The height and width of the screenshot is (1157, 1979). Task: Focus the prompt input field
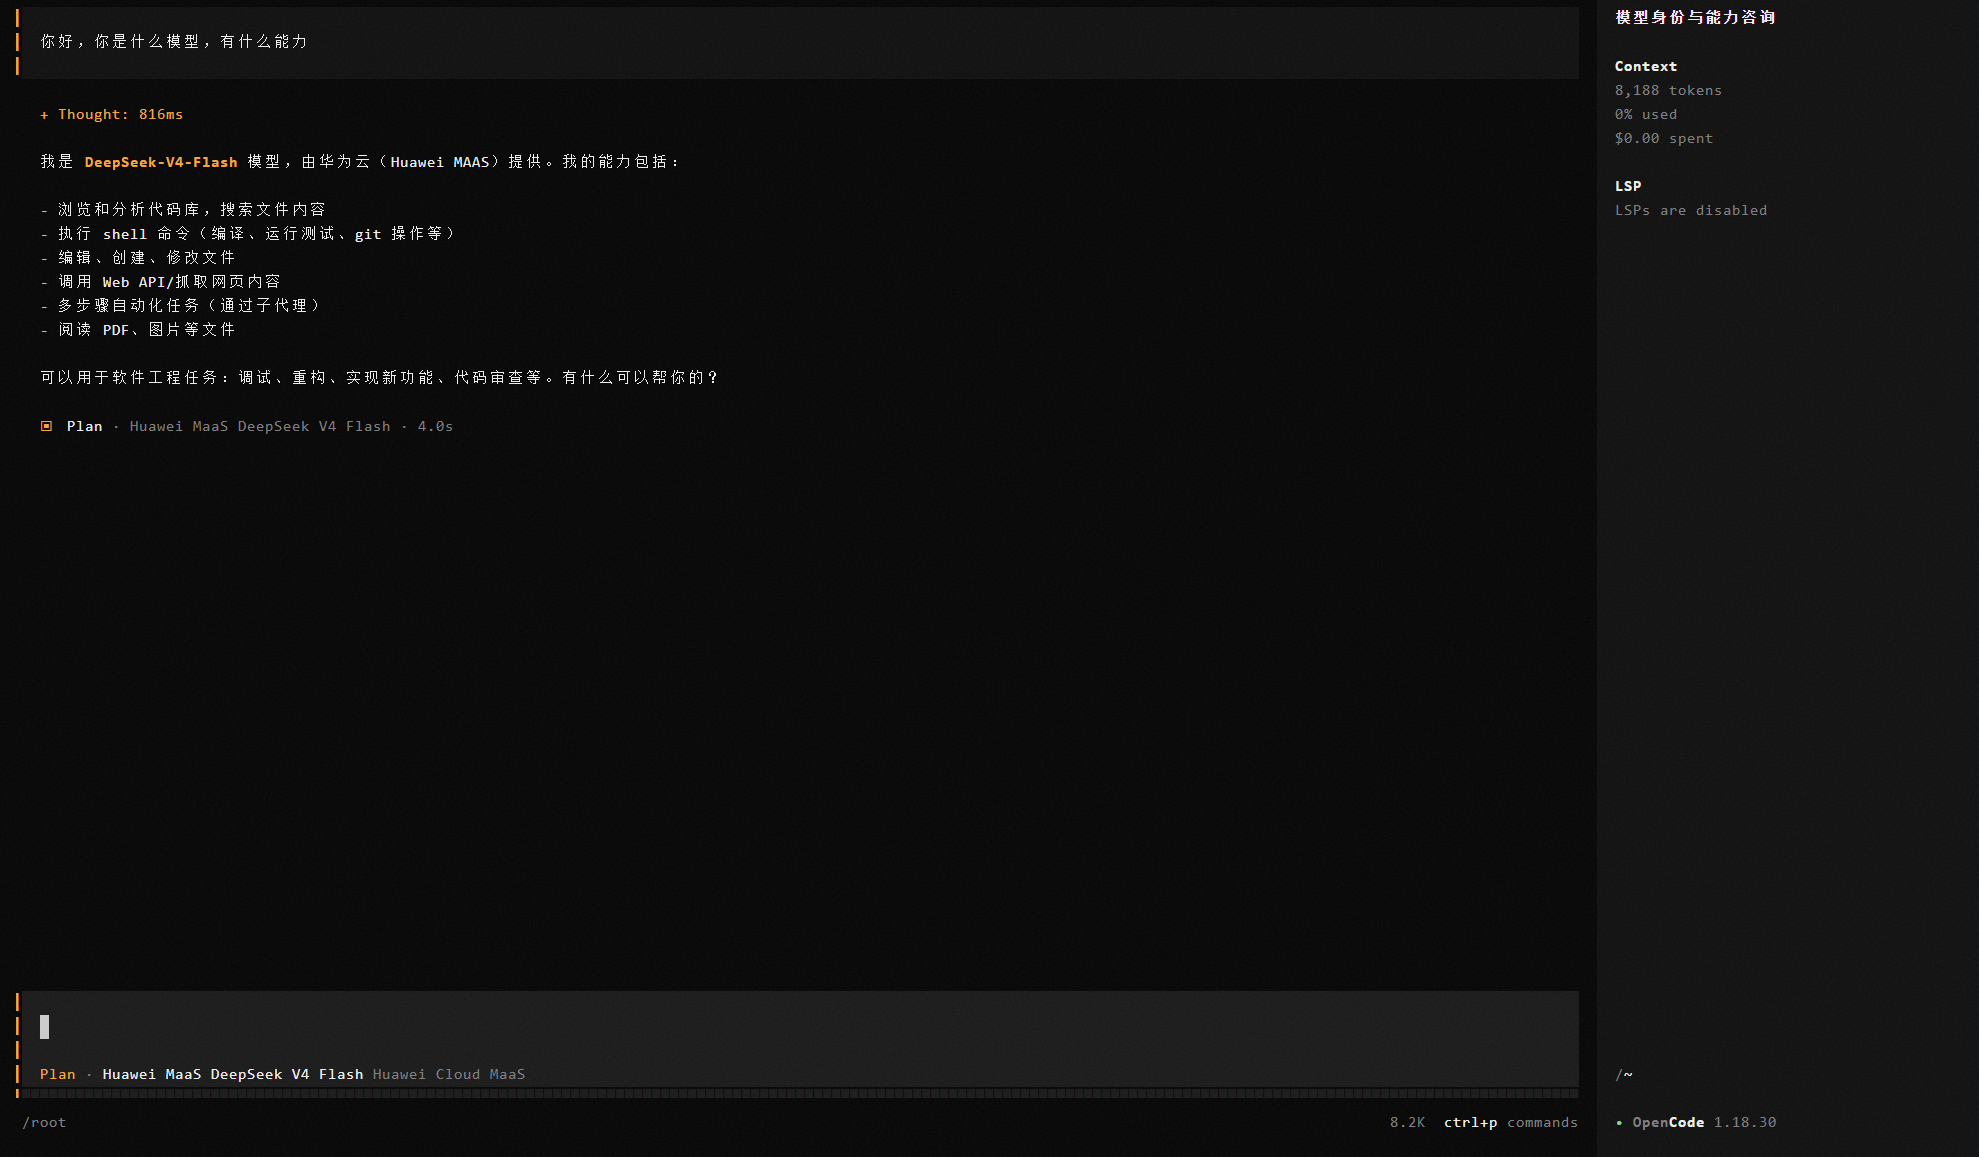pyautogui.click(x=798, y=1027)
